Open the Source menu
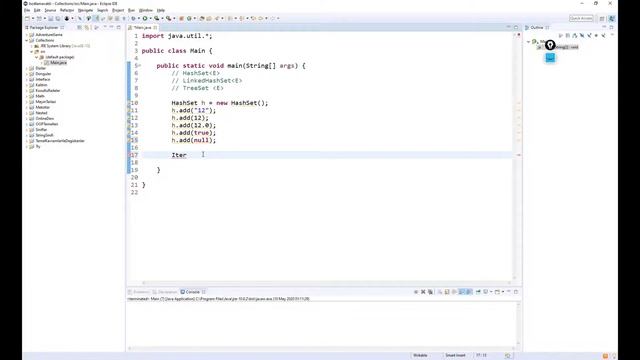 pyautogui.click(x=50, y=10)
